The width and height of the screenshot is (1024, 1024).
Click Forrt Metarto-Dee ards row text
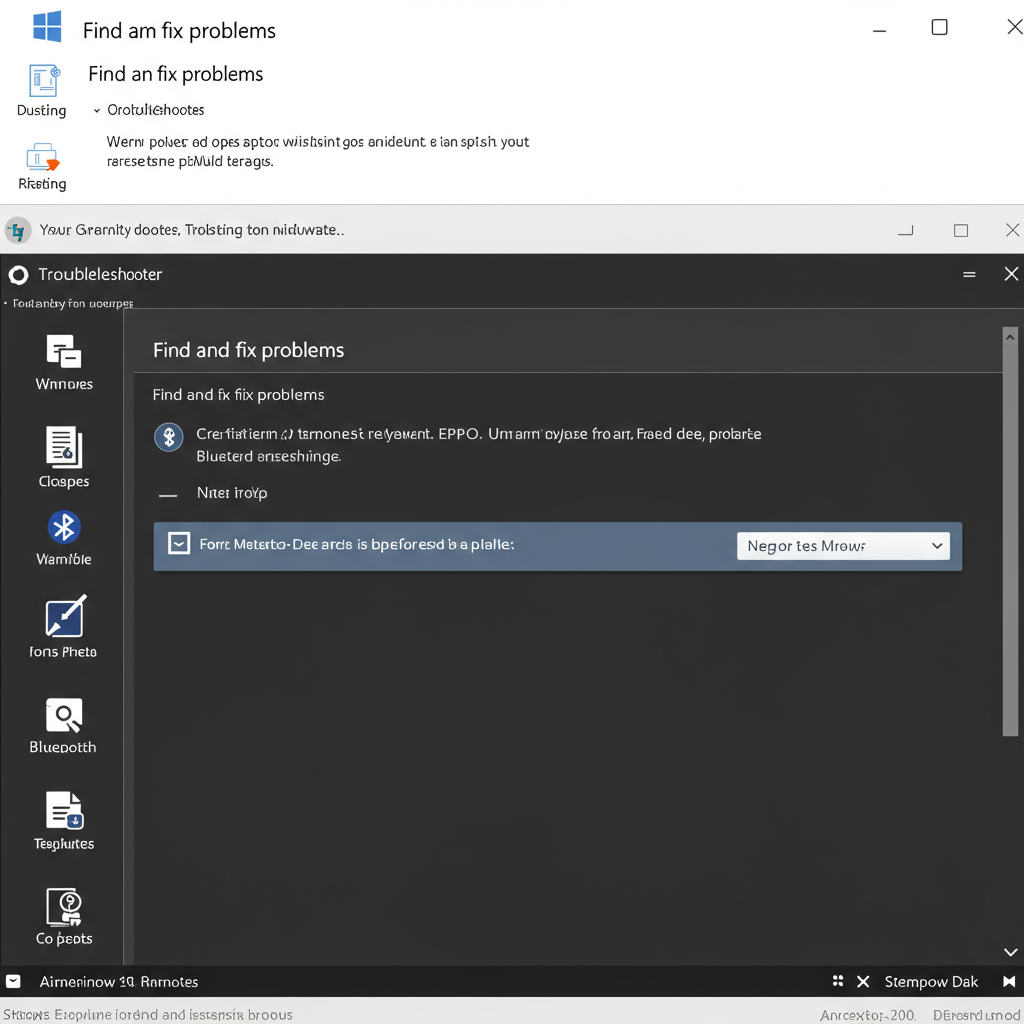357,544
